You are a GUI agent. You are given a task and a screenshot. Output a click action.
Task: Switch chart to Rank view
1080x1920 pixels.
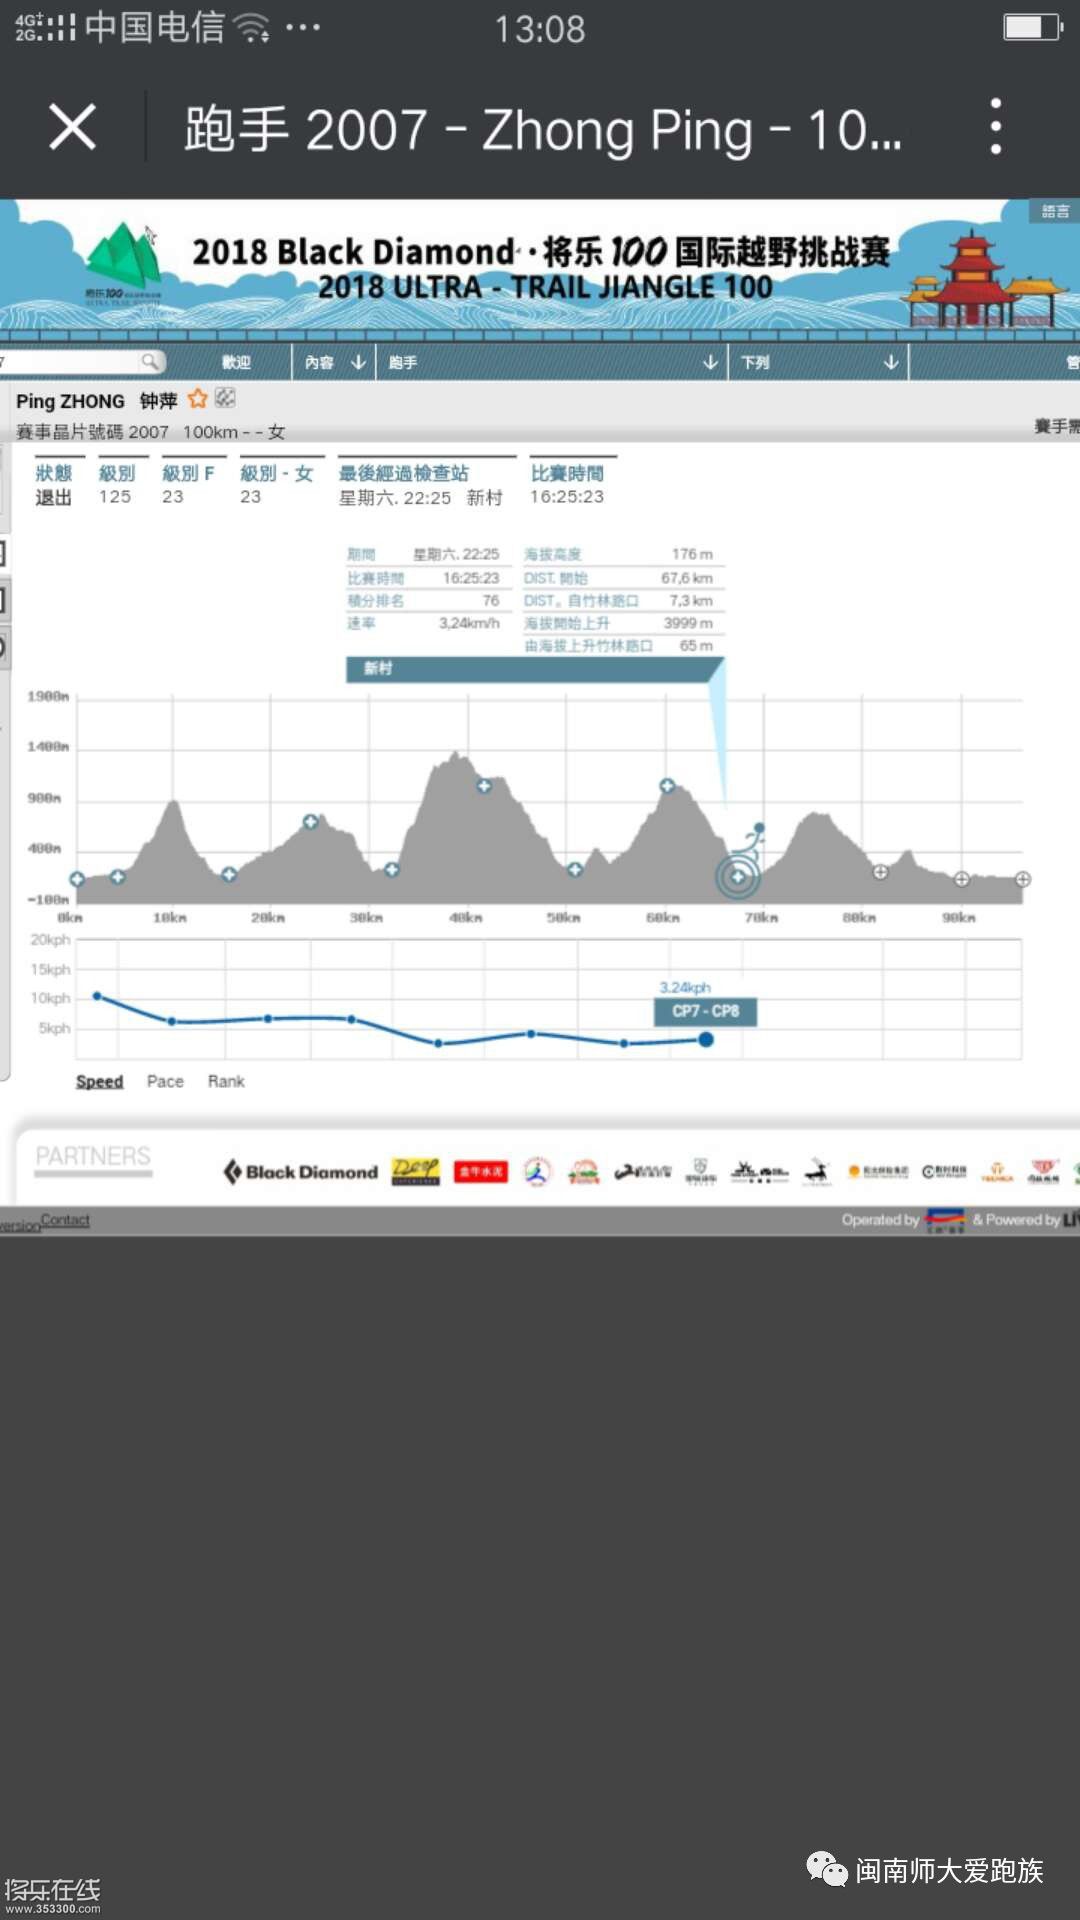[226, 1081]
